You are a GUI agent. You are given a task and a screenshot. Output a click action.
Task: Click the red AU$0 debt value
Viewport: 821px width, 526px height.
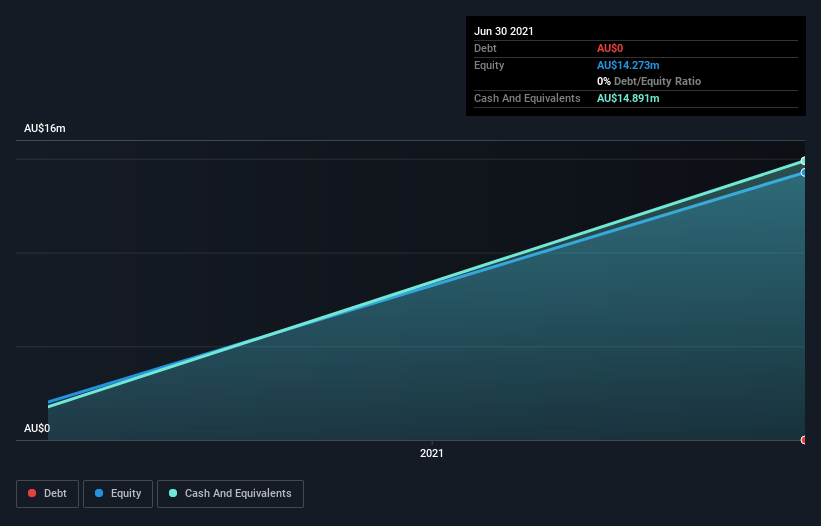pos(610,48)
